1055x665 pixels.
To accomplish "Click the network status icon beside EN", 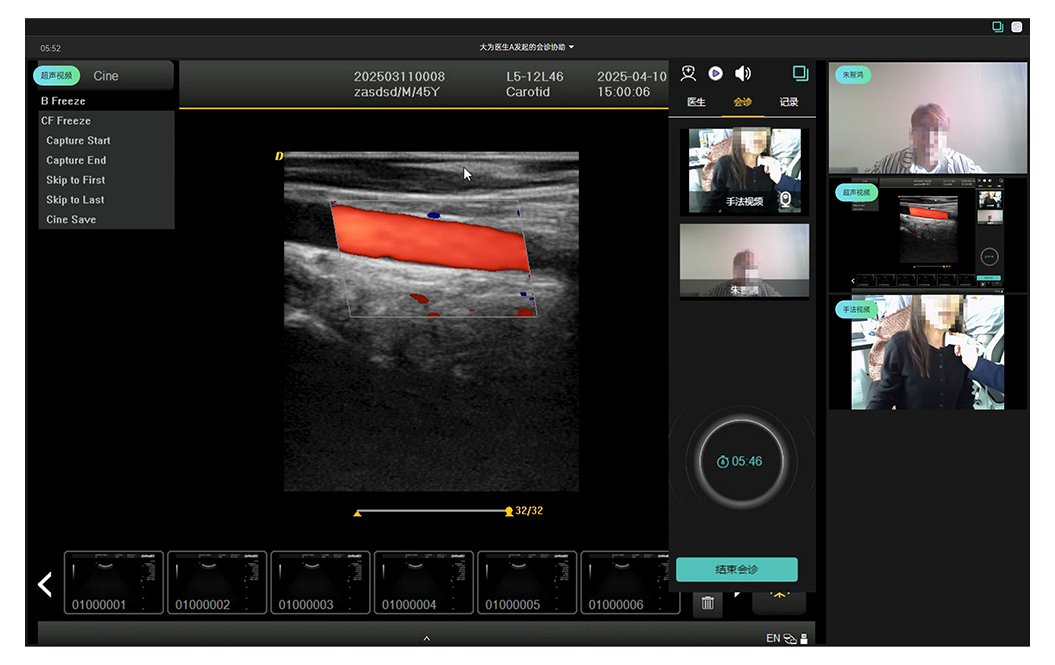I will tap(790, 638).
